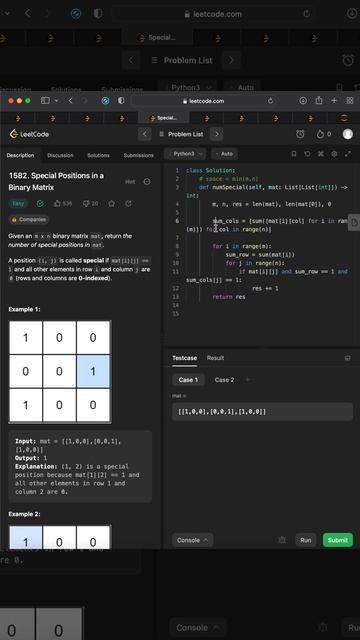The width and height of the screenshot is (360, 640).
Task: Open Problem List in the front window
Action: click(181, 134)
